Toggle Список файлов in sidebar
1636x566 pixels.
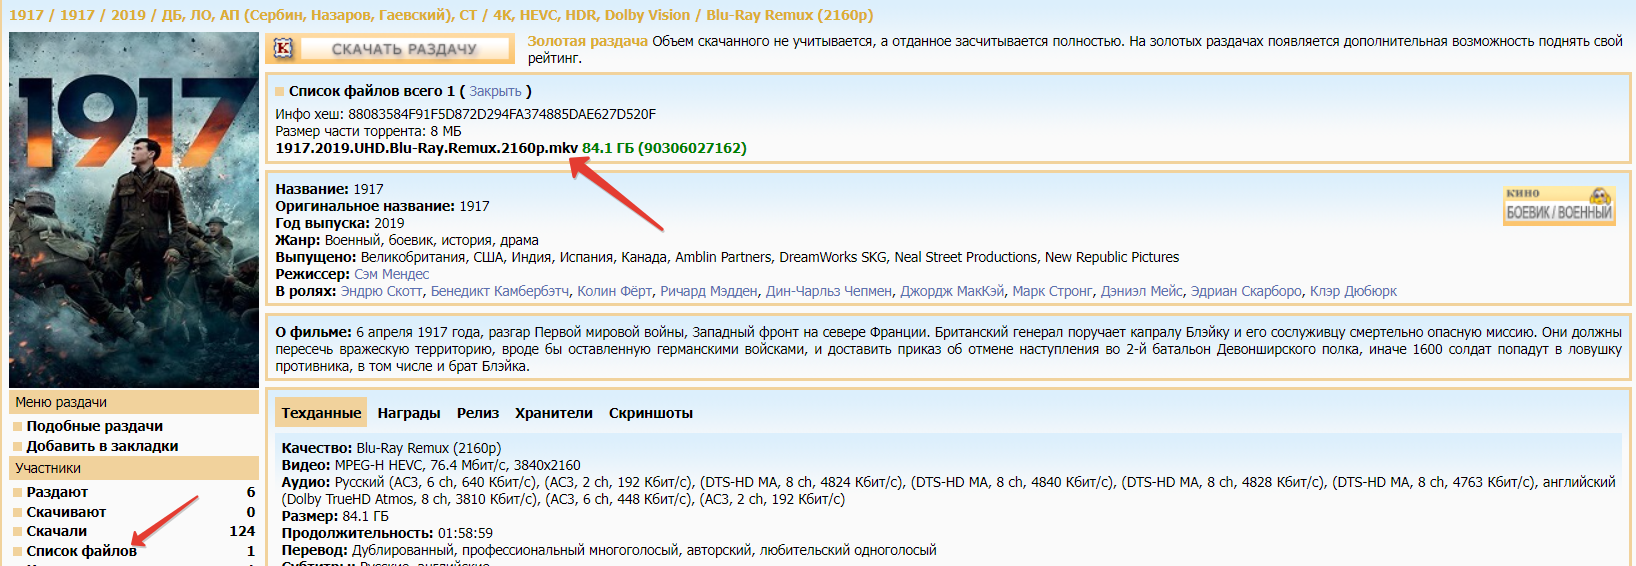81,551
